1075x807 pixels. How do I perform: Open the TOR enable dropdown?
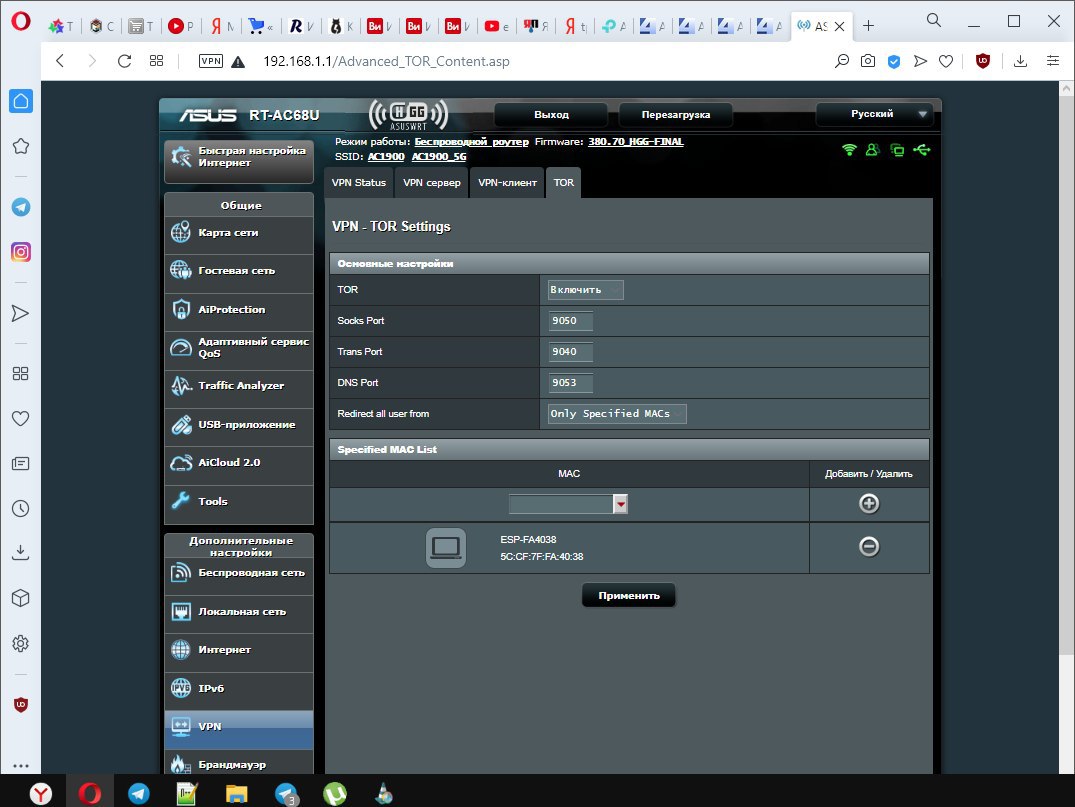(x=585, y=290)
